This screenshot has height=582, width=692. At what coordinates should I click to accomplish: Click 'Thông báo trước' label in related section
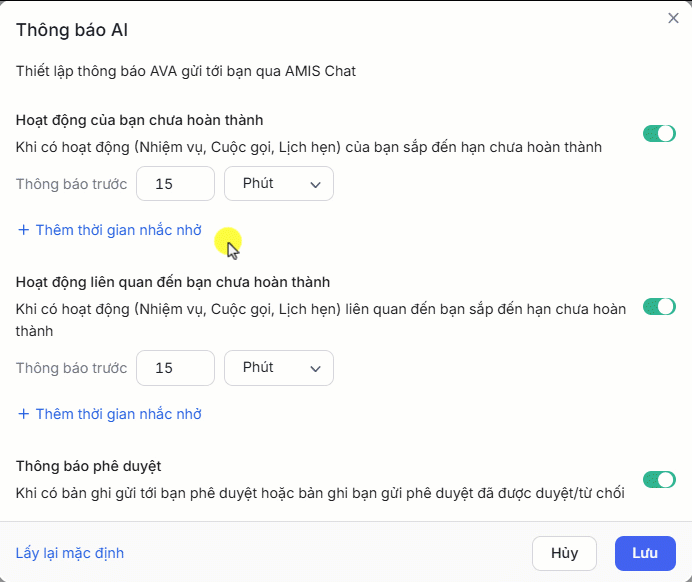pos(71,368)
